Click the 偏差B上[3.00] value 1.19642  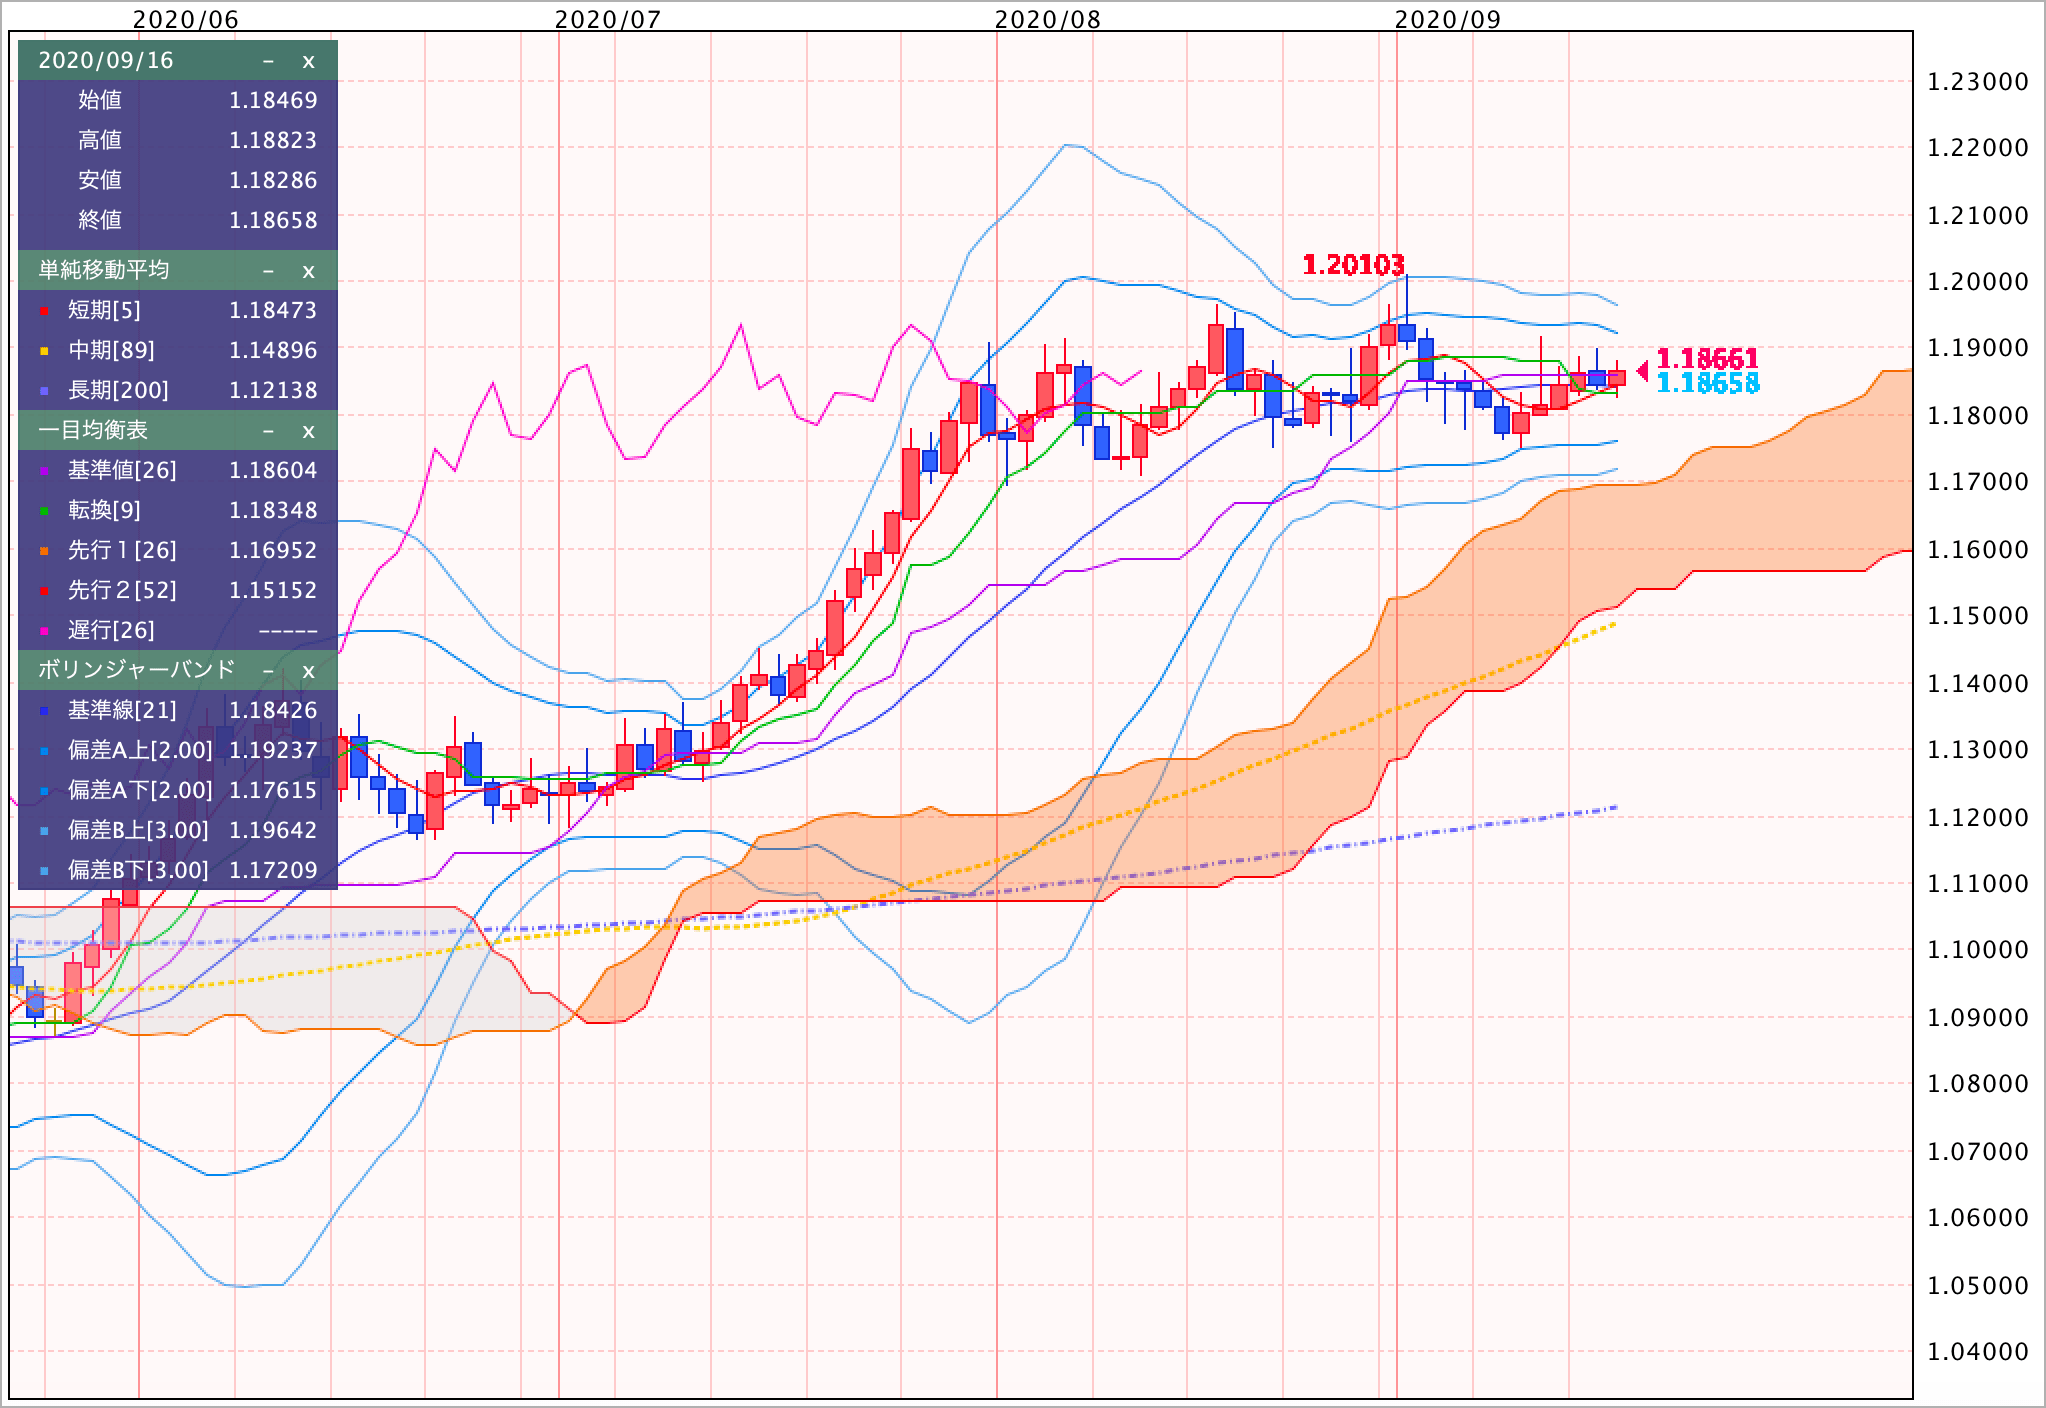tap(273, 830)
